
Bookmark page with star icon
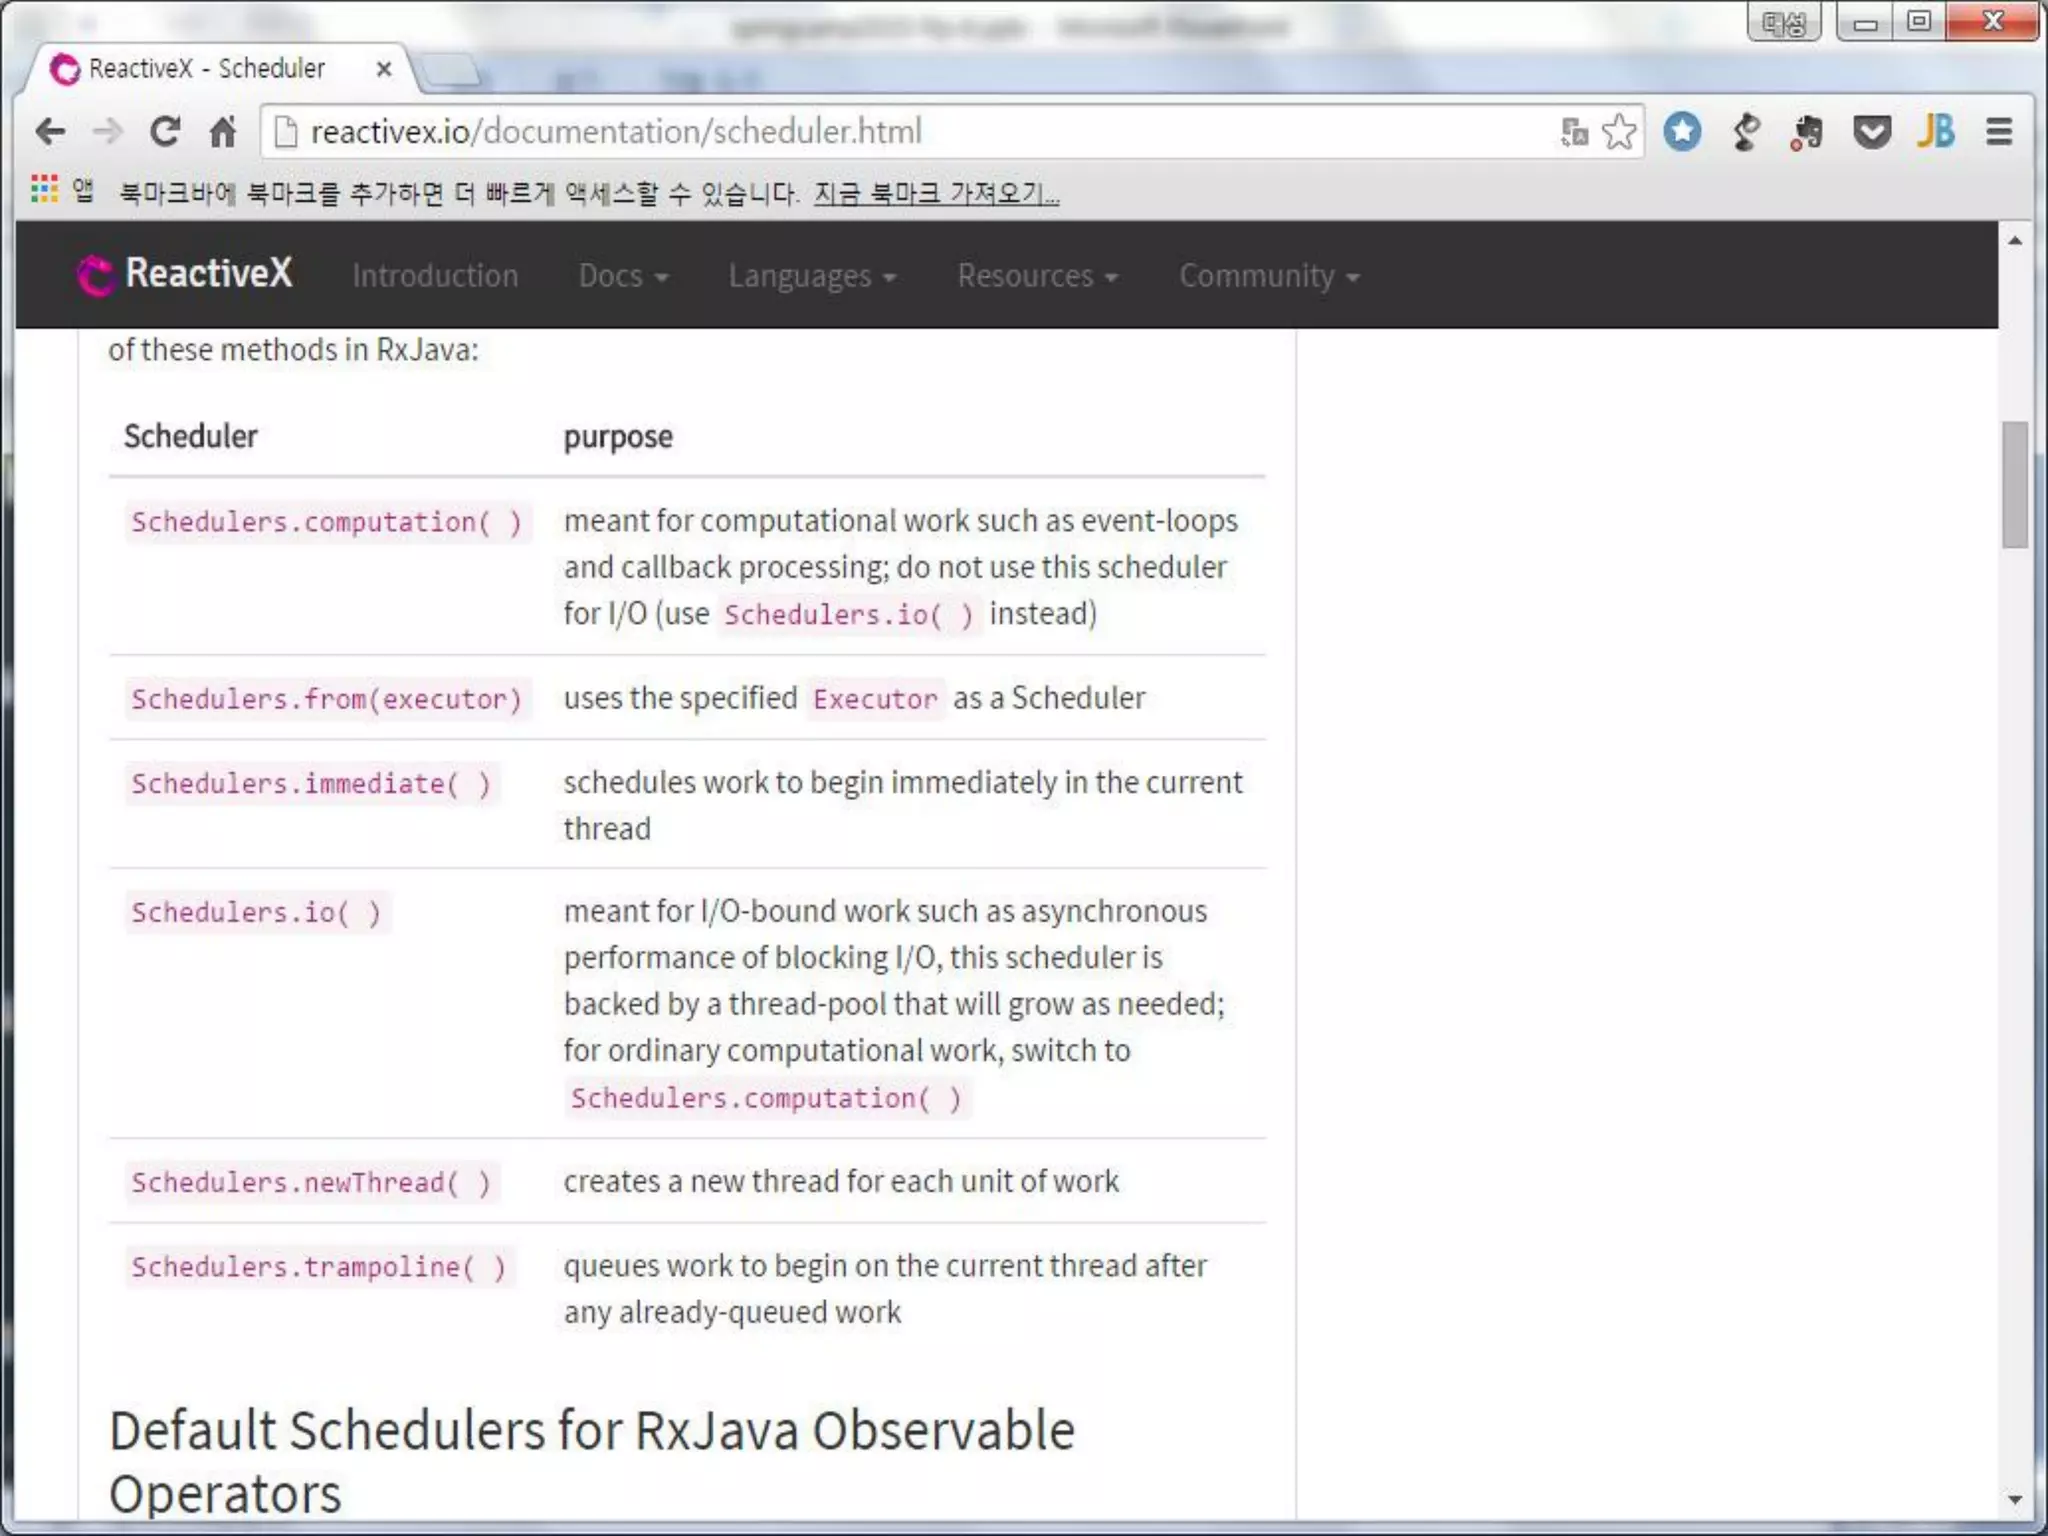[x=1619, y=131]
